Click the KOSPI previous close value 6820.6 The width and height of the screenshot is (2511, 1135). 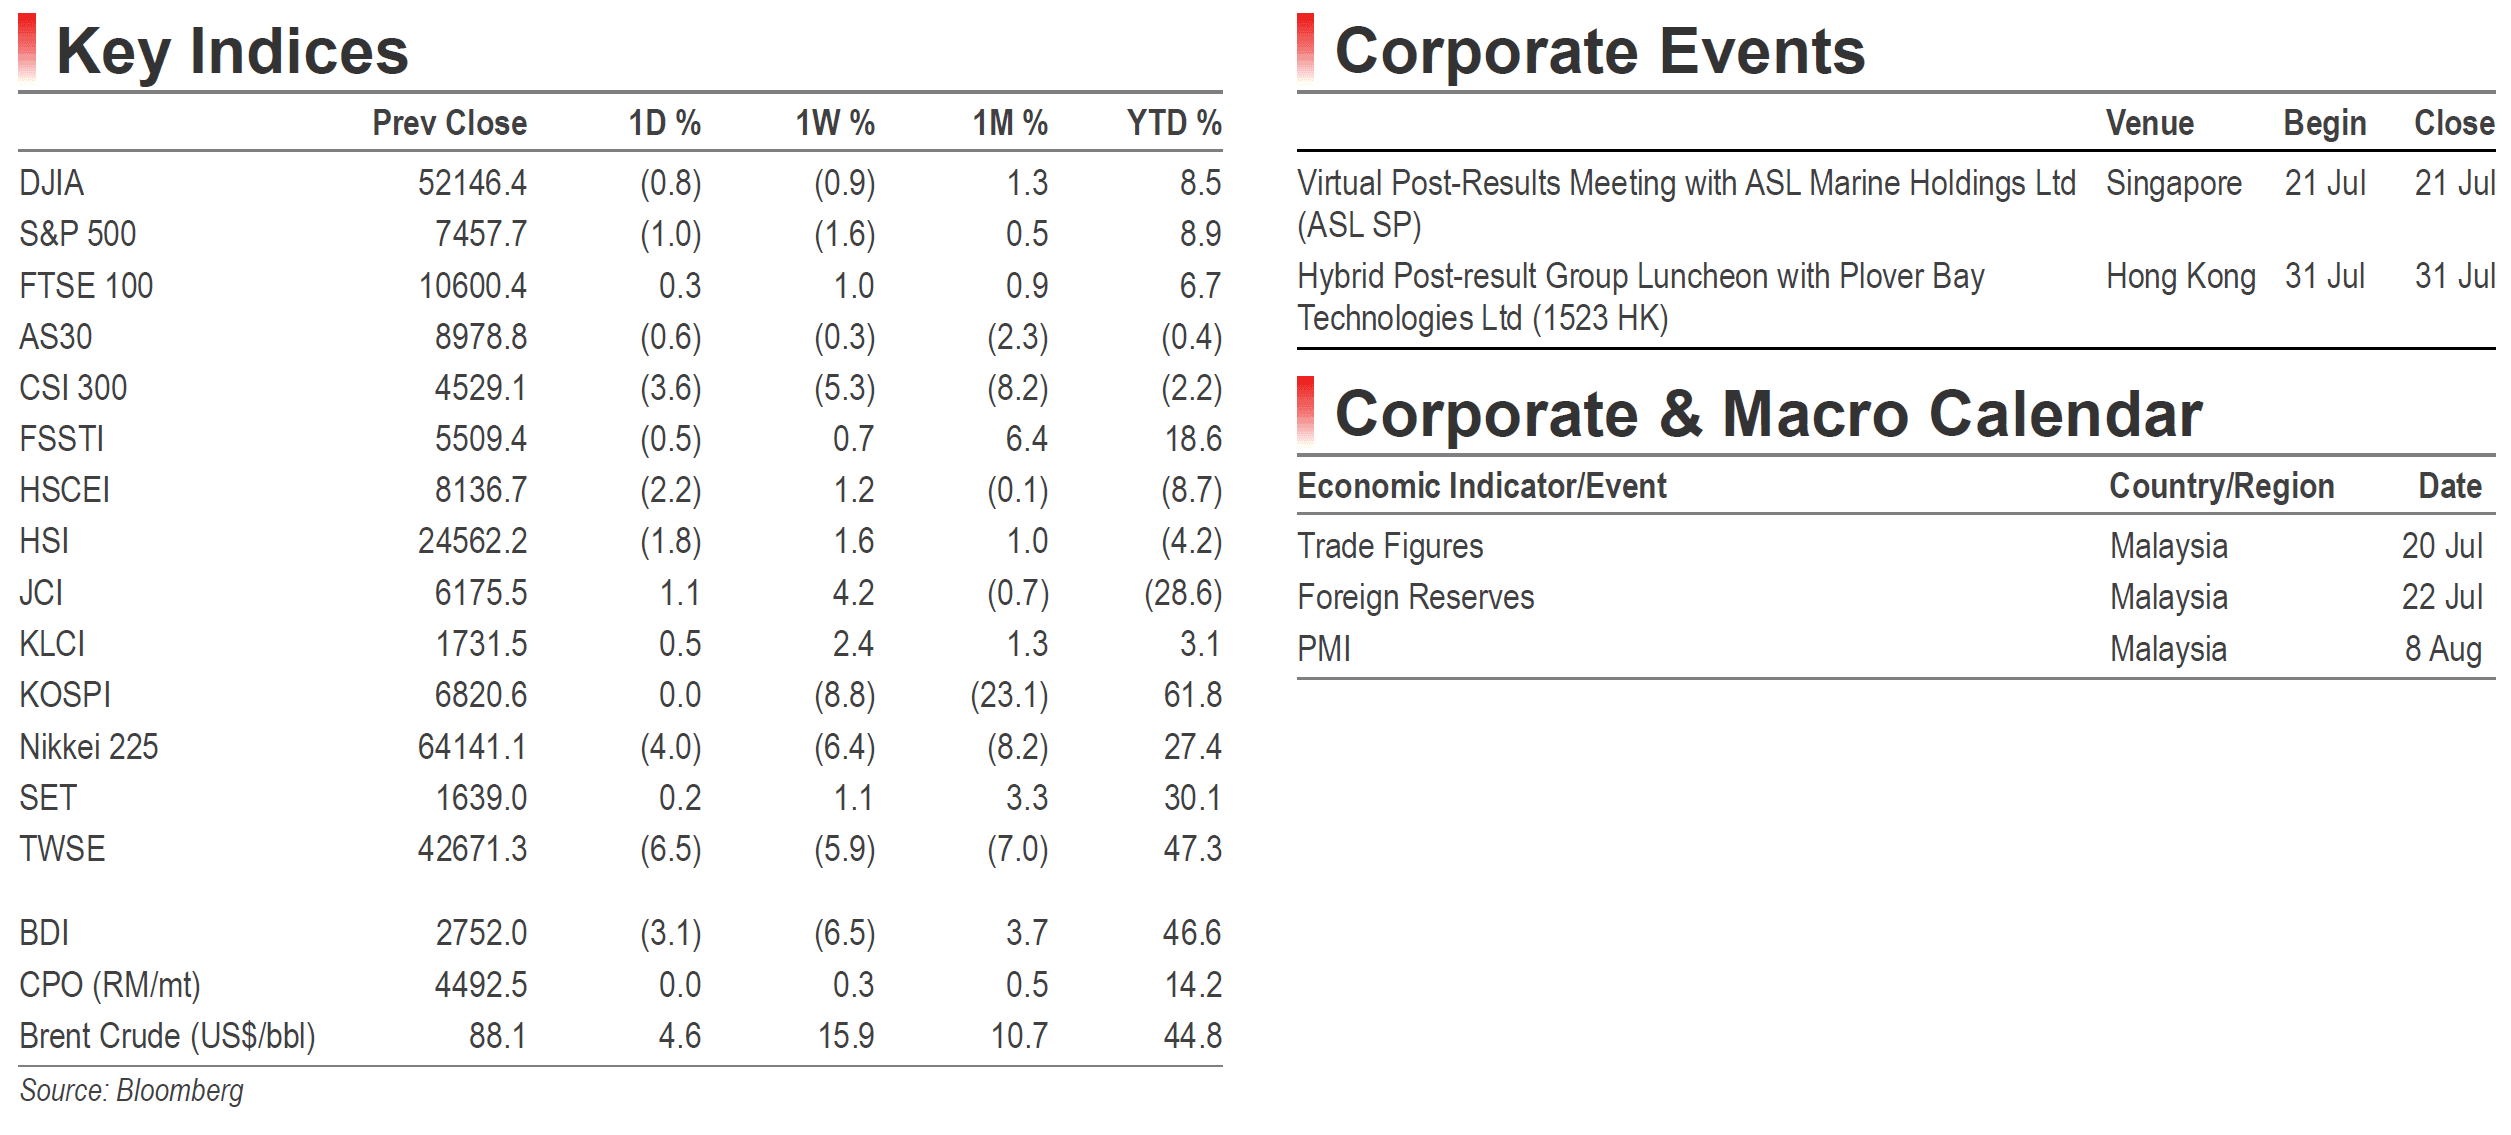480,695
